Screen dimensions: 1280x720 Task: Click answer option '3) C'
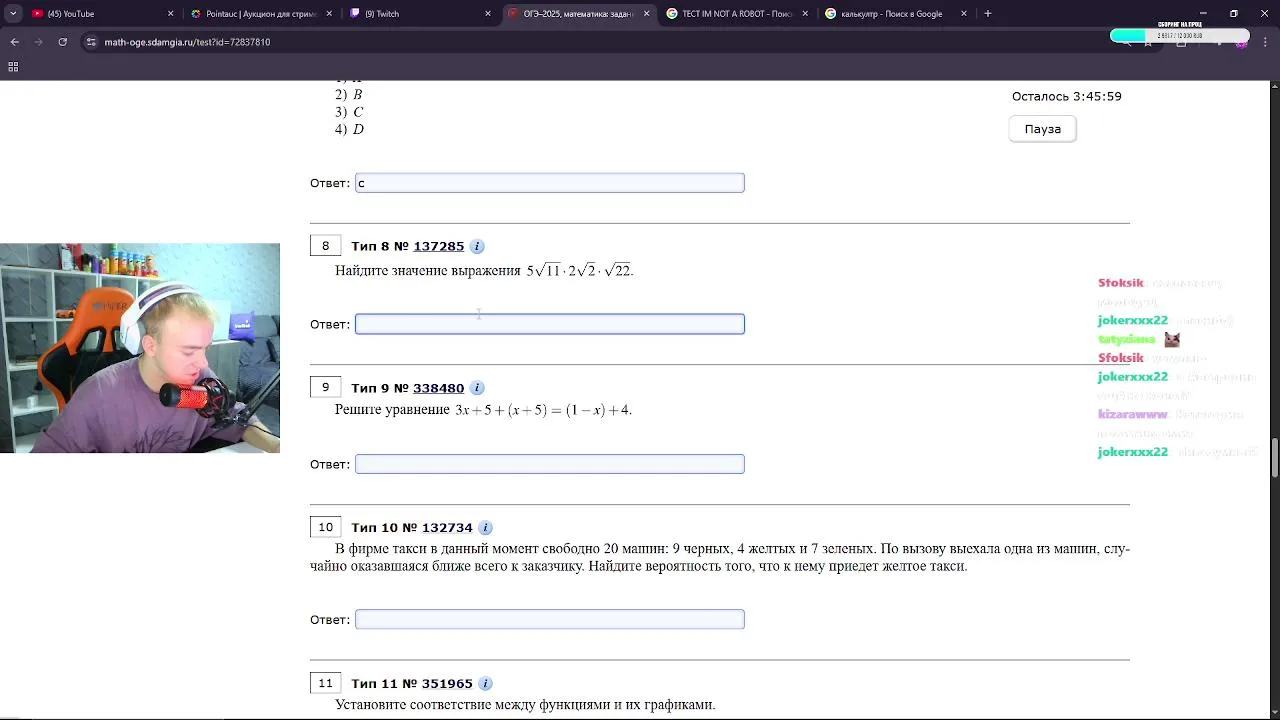pos(349,112)
